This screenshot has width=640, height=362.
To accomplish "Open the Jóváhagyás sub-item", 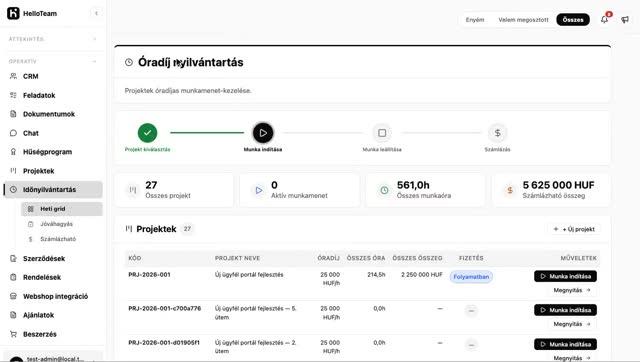I will point(62,224).
